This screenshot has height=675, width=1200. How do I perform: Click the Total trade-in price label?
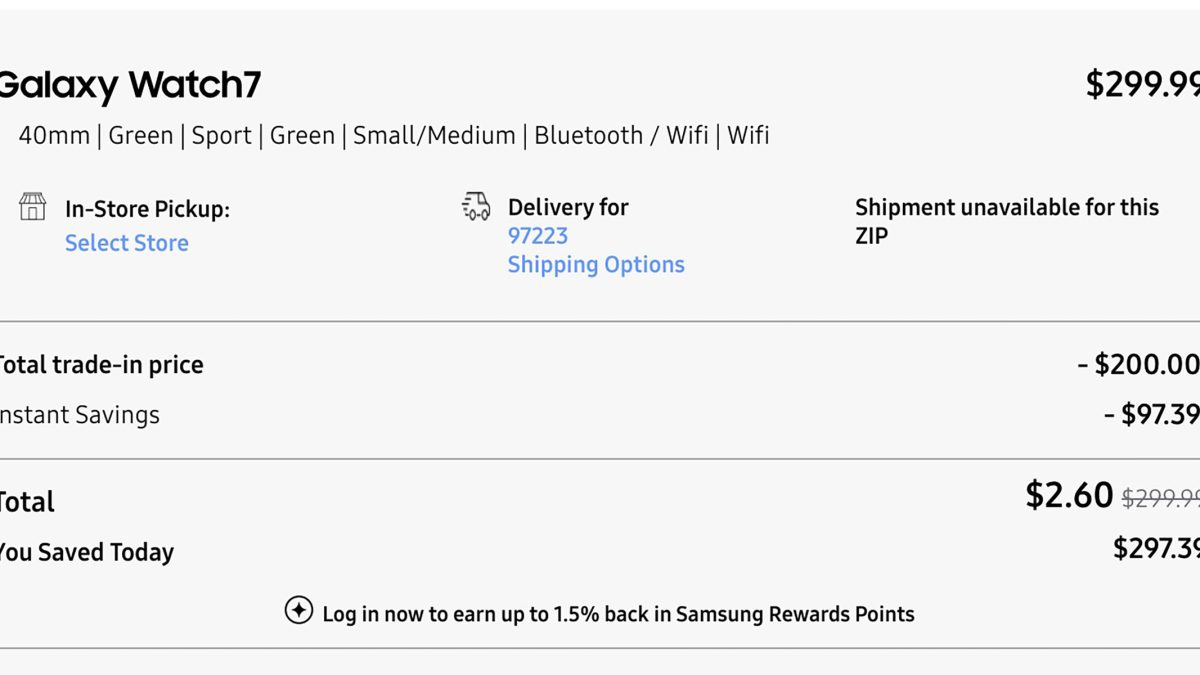[x=100, y=365]
